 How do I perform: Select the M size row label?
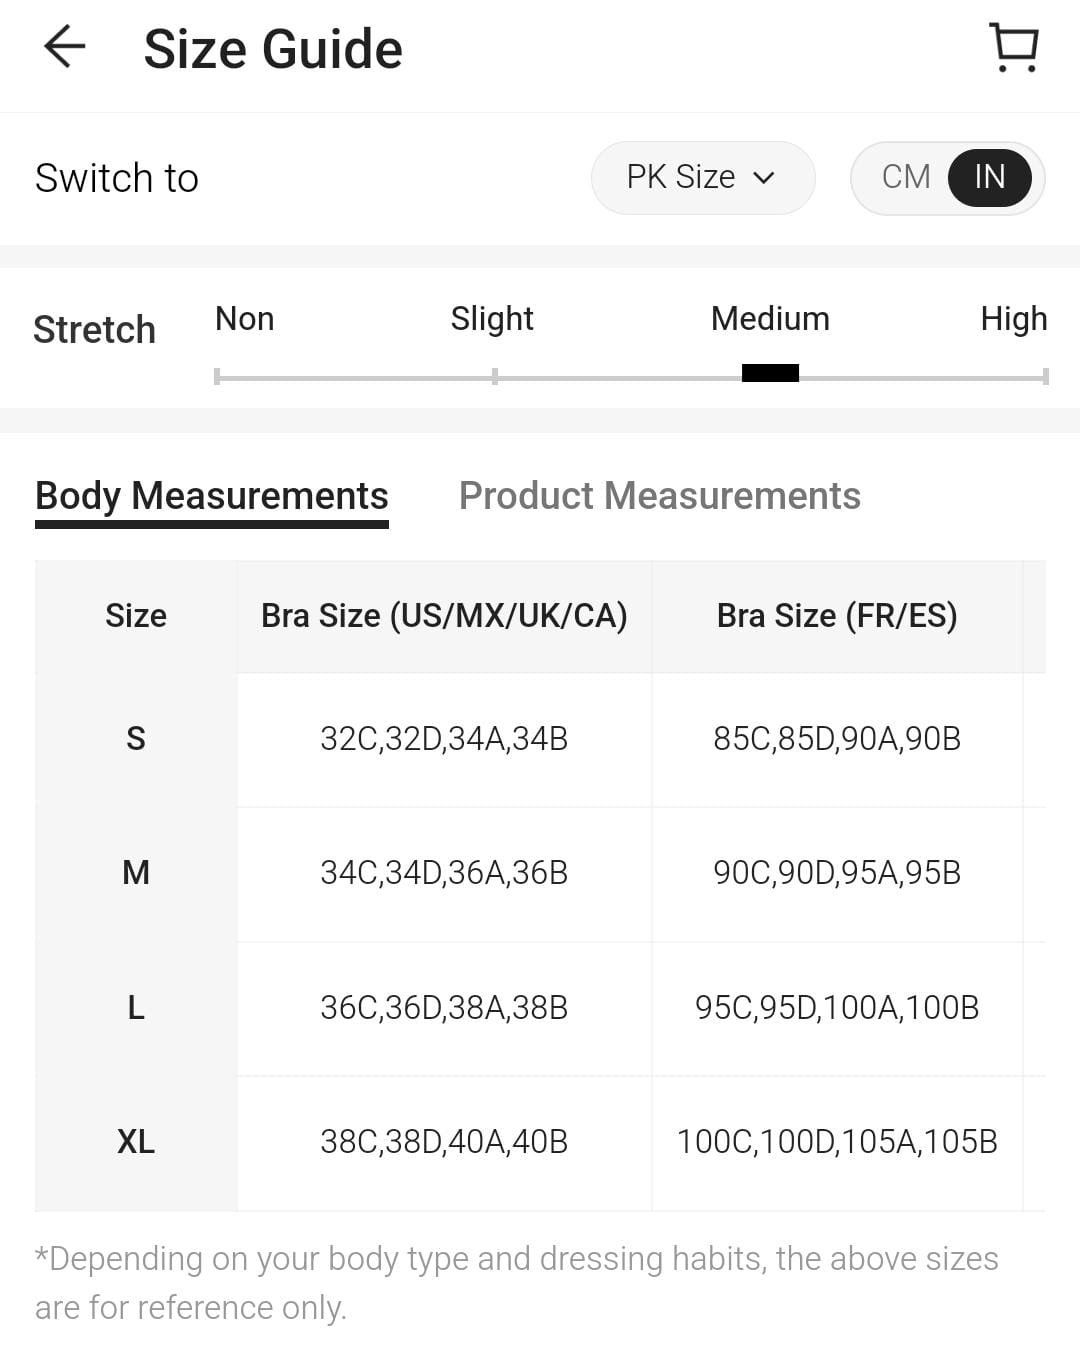click(x=136, y=873)
